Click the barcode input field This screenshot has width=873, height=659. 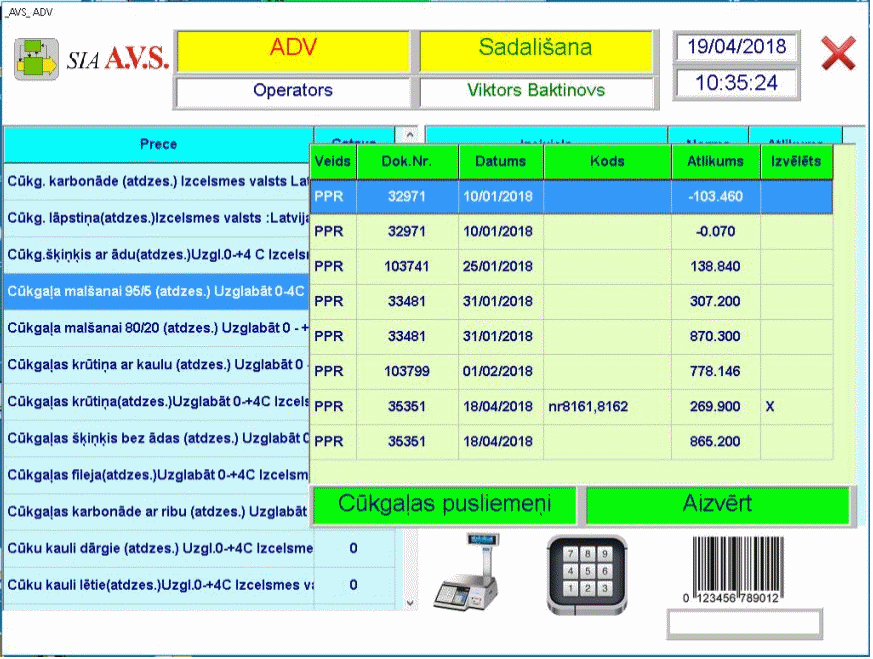[x=744, y=623]
